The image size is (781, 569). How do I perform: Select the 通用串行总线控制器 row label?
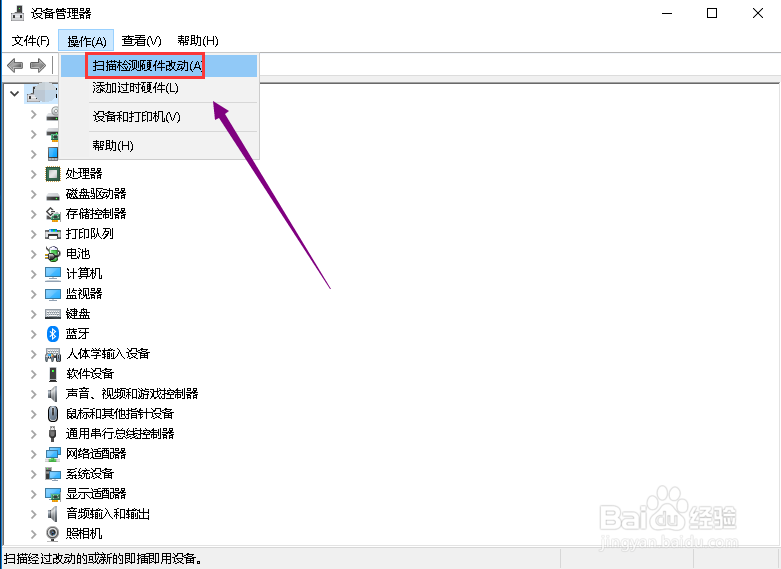click(120, 434)
